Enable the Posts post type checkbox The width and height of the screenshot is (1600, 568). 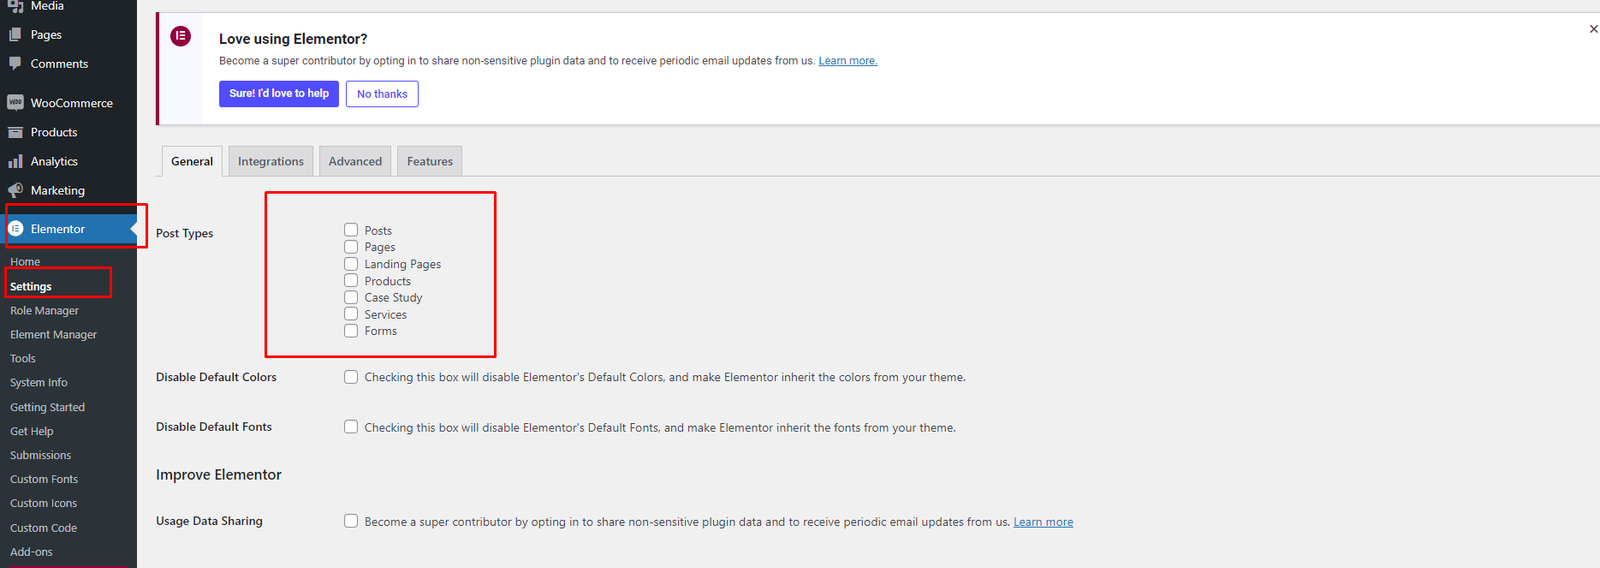coord(351,230)
